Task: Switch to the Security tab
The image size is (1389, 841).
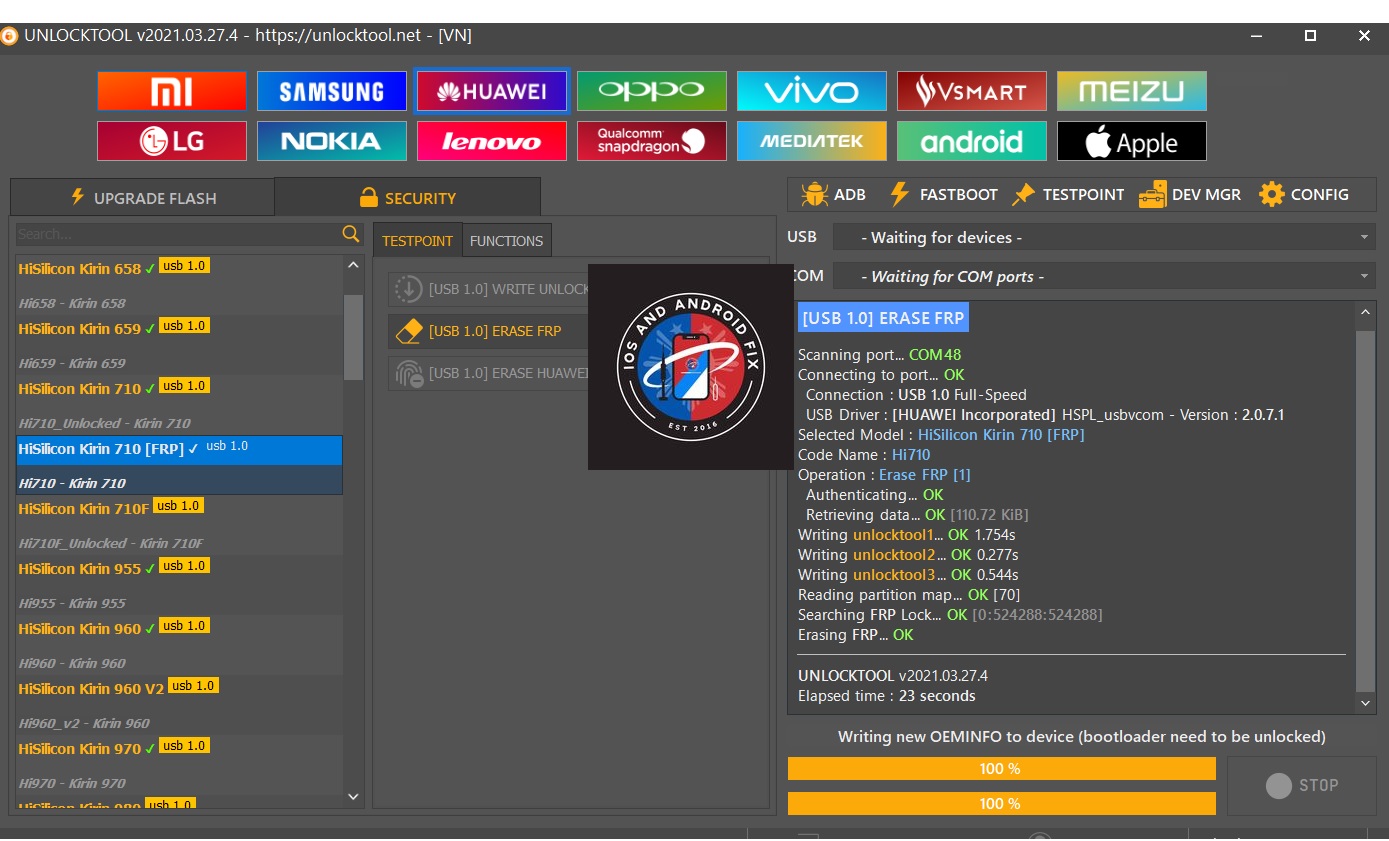Action: pos(408,197)
